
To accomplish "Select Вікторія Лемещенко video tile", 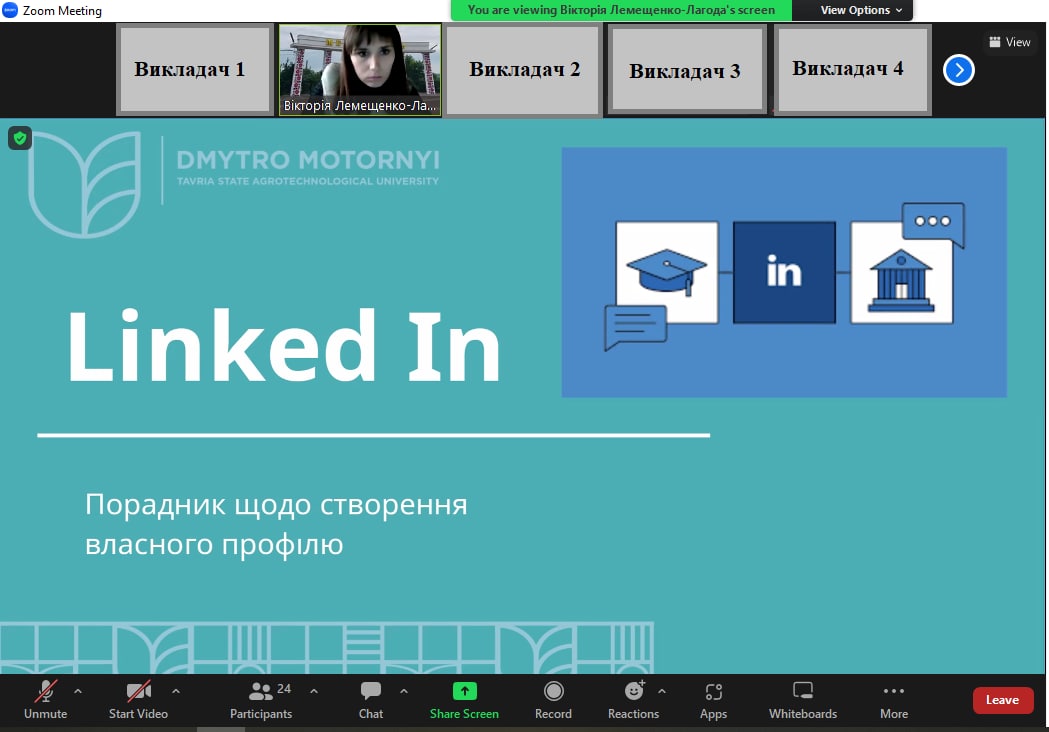I will [360, 70].
